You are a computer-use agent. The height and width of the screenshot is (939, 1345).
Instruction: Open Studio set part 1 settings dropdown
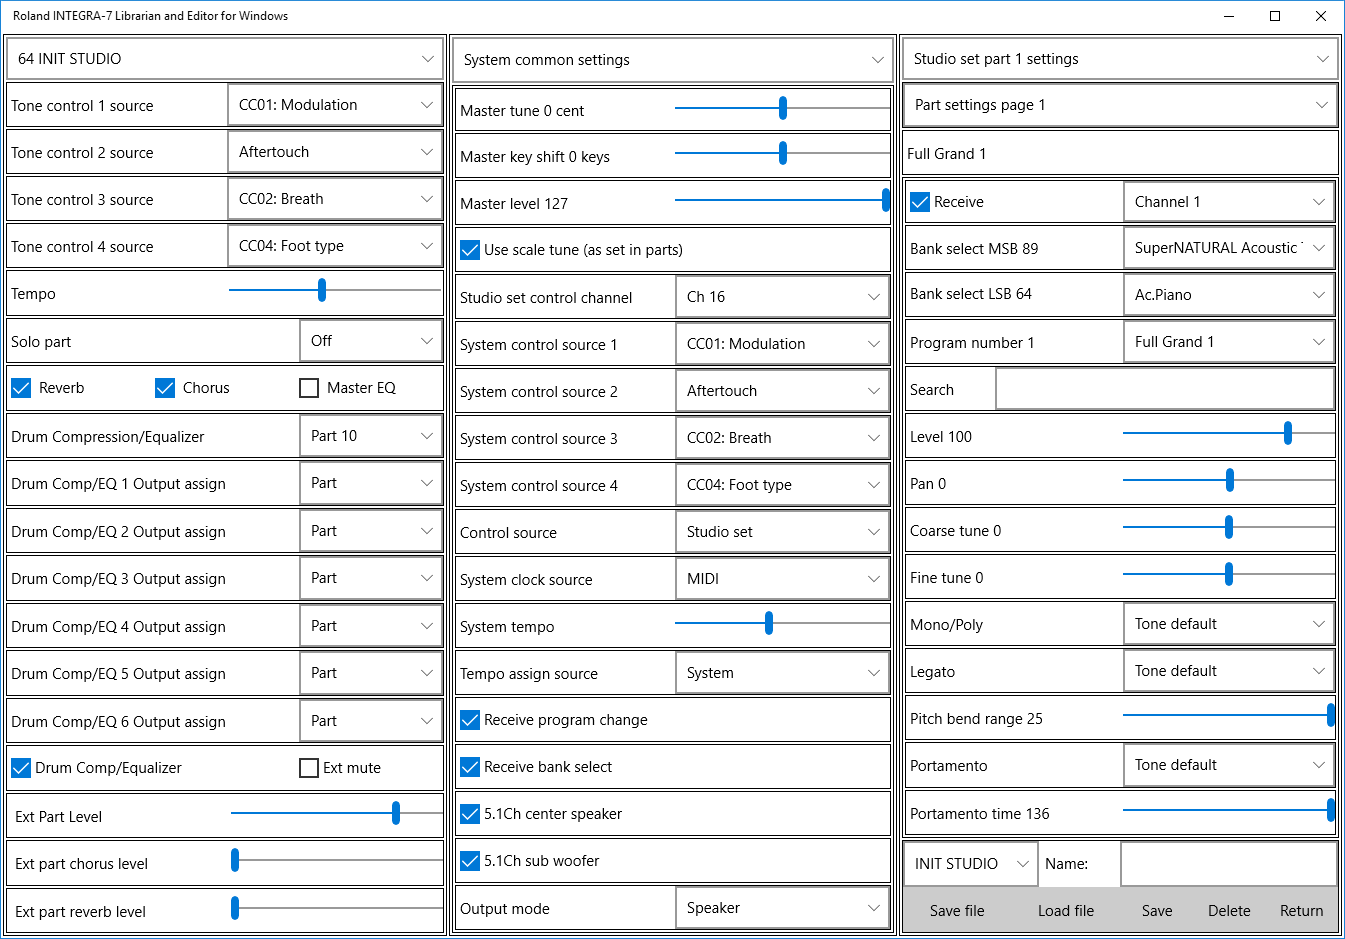click(1120, 59)
